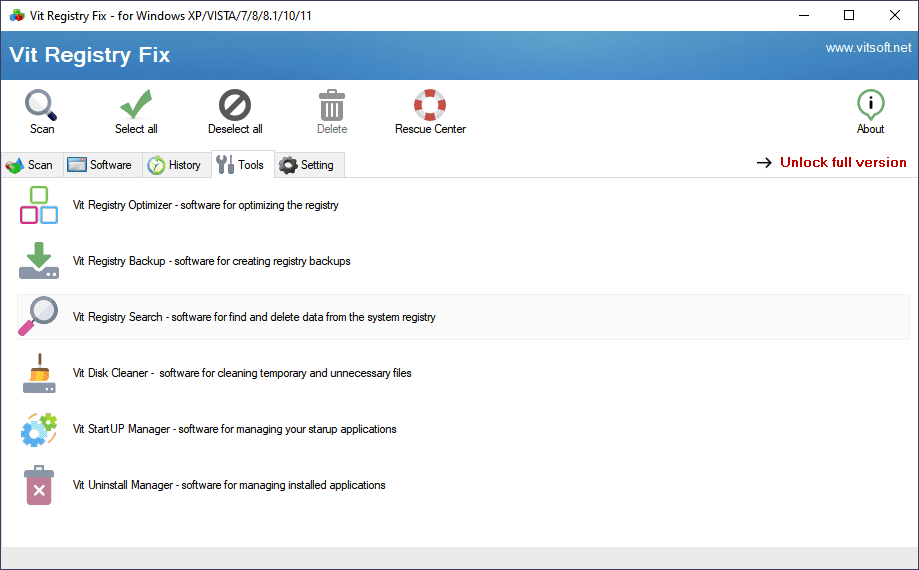Click the Delete trash can toolbar icon
This screenshot has height=570, width=919.
[332, 105]
